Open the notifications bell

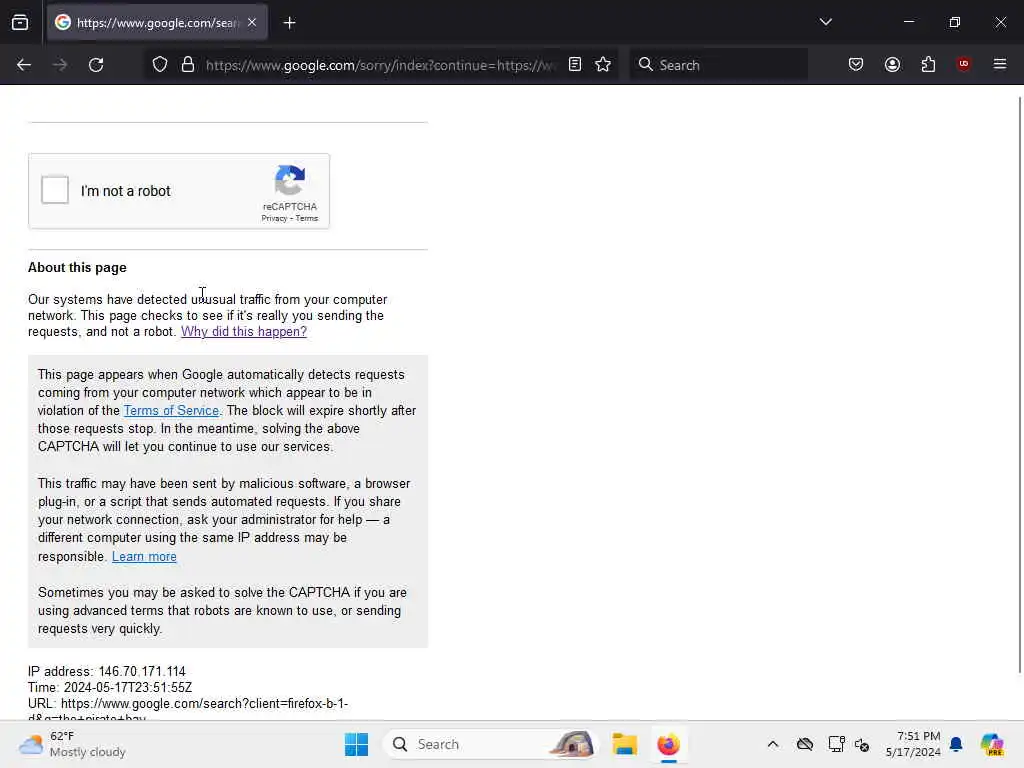click(956, 744)
